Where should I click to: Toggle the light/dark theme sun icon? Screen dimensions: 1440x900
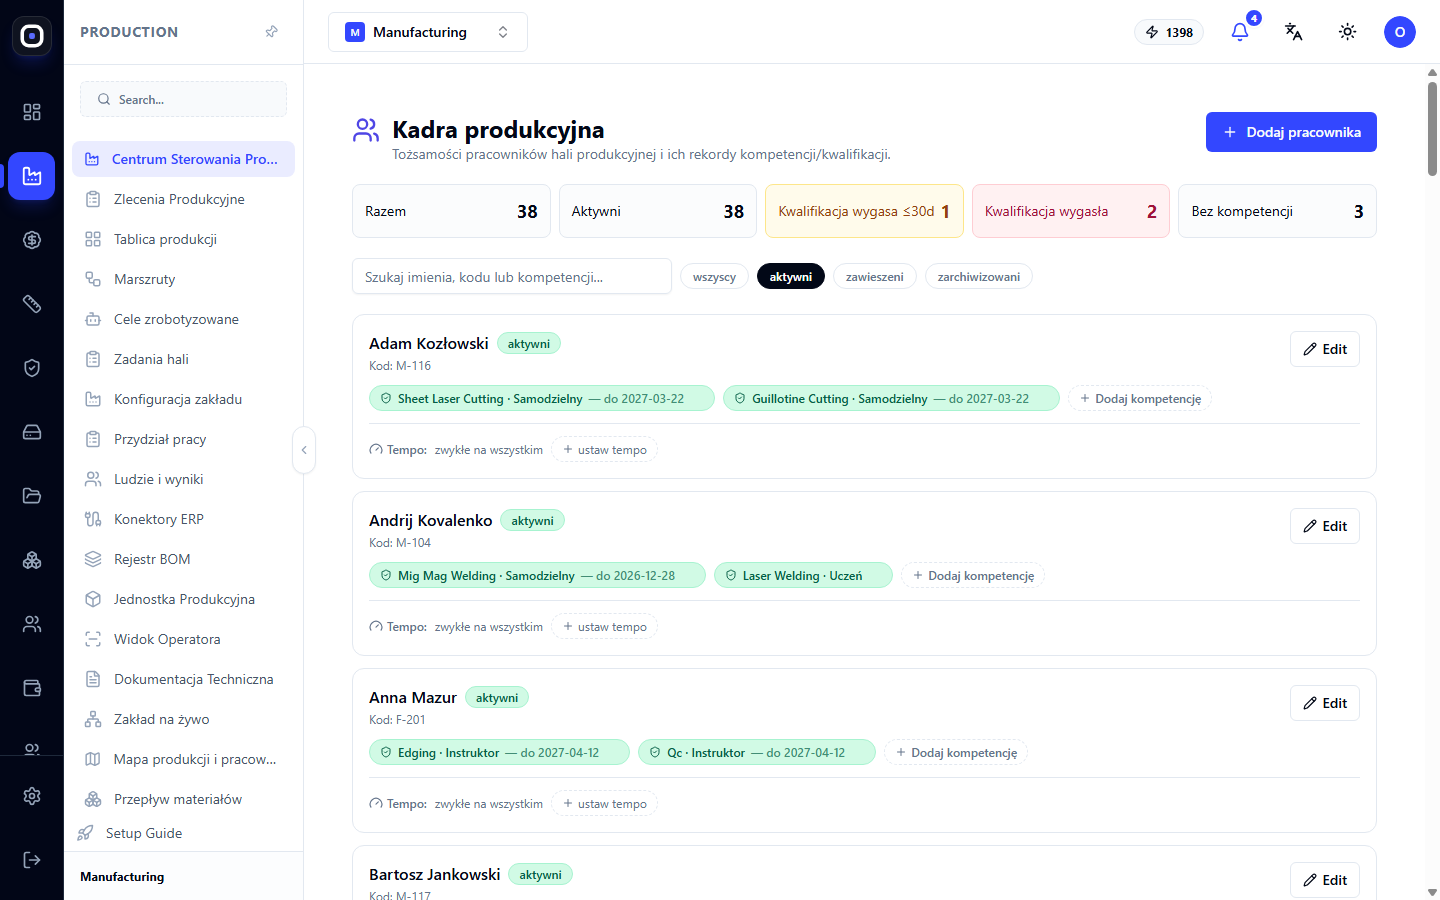pyautogui.click(x=1348, y=32)
